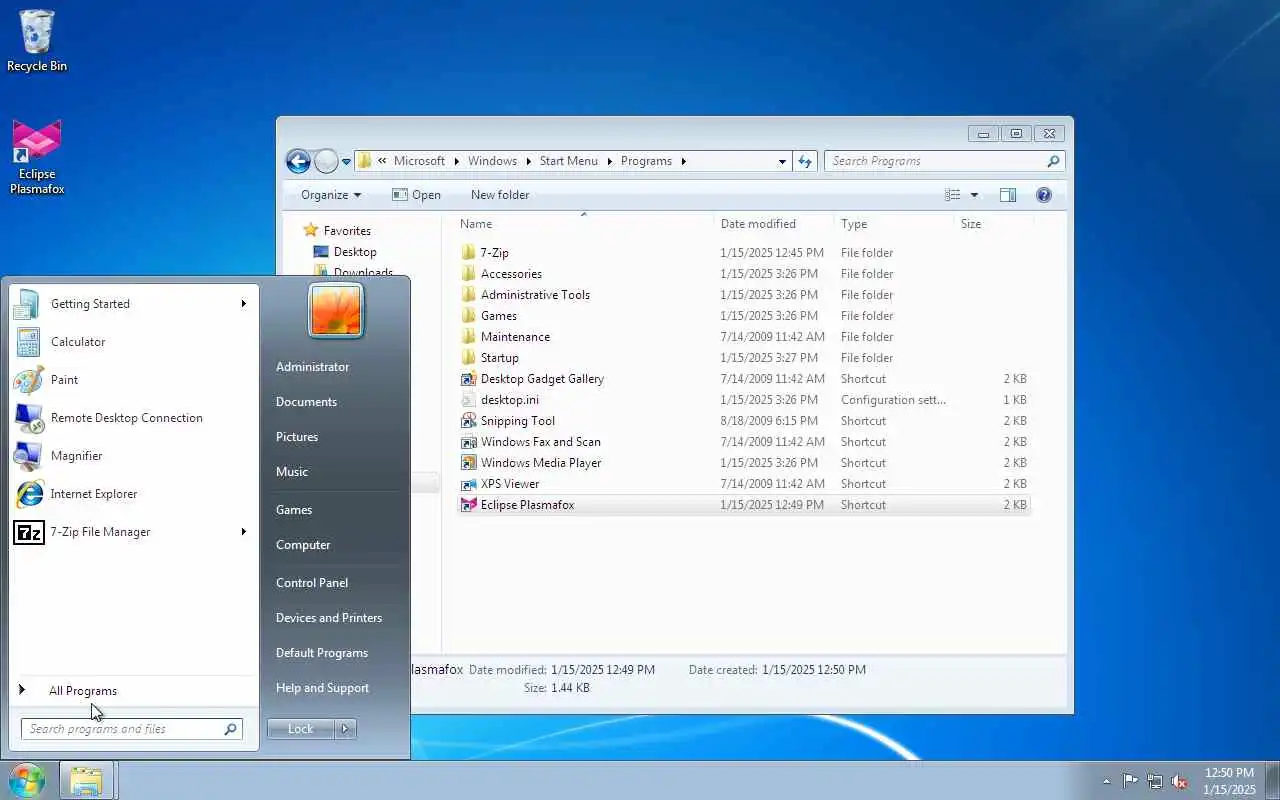Launch Eclipse Plasmafox desktop shortcut

click(37, 157)
